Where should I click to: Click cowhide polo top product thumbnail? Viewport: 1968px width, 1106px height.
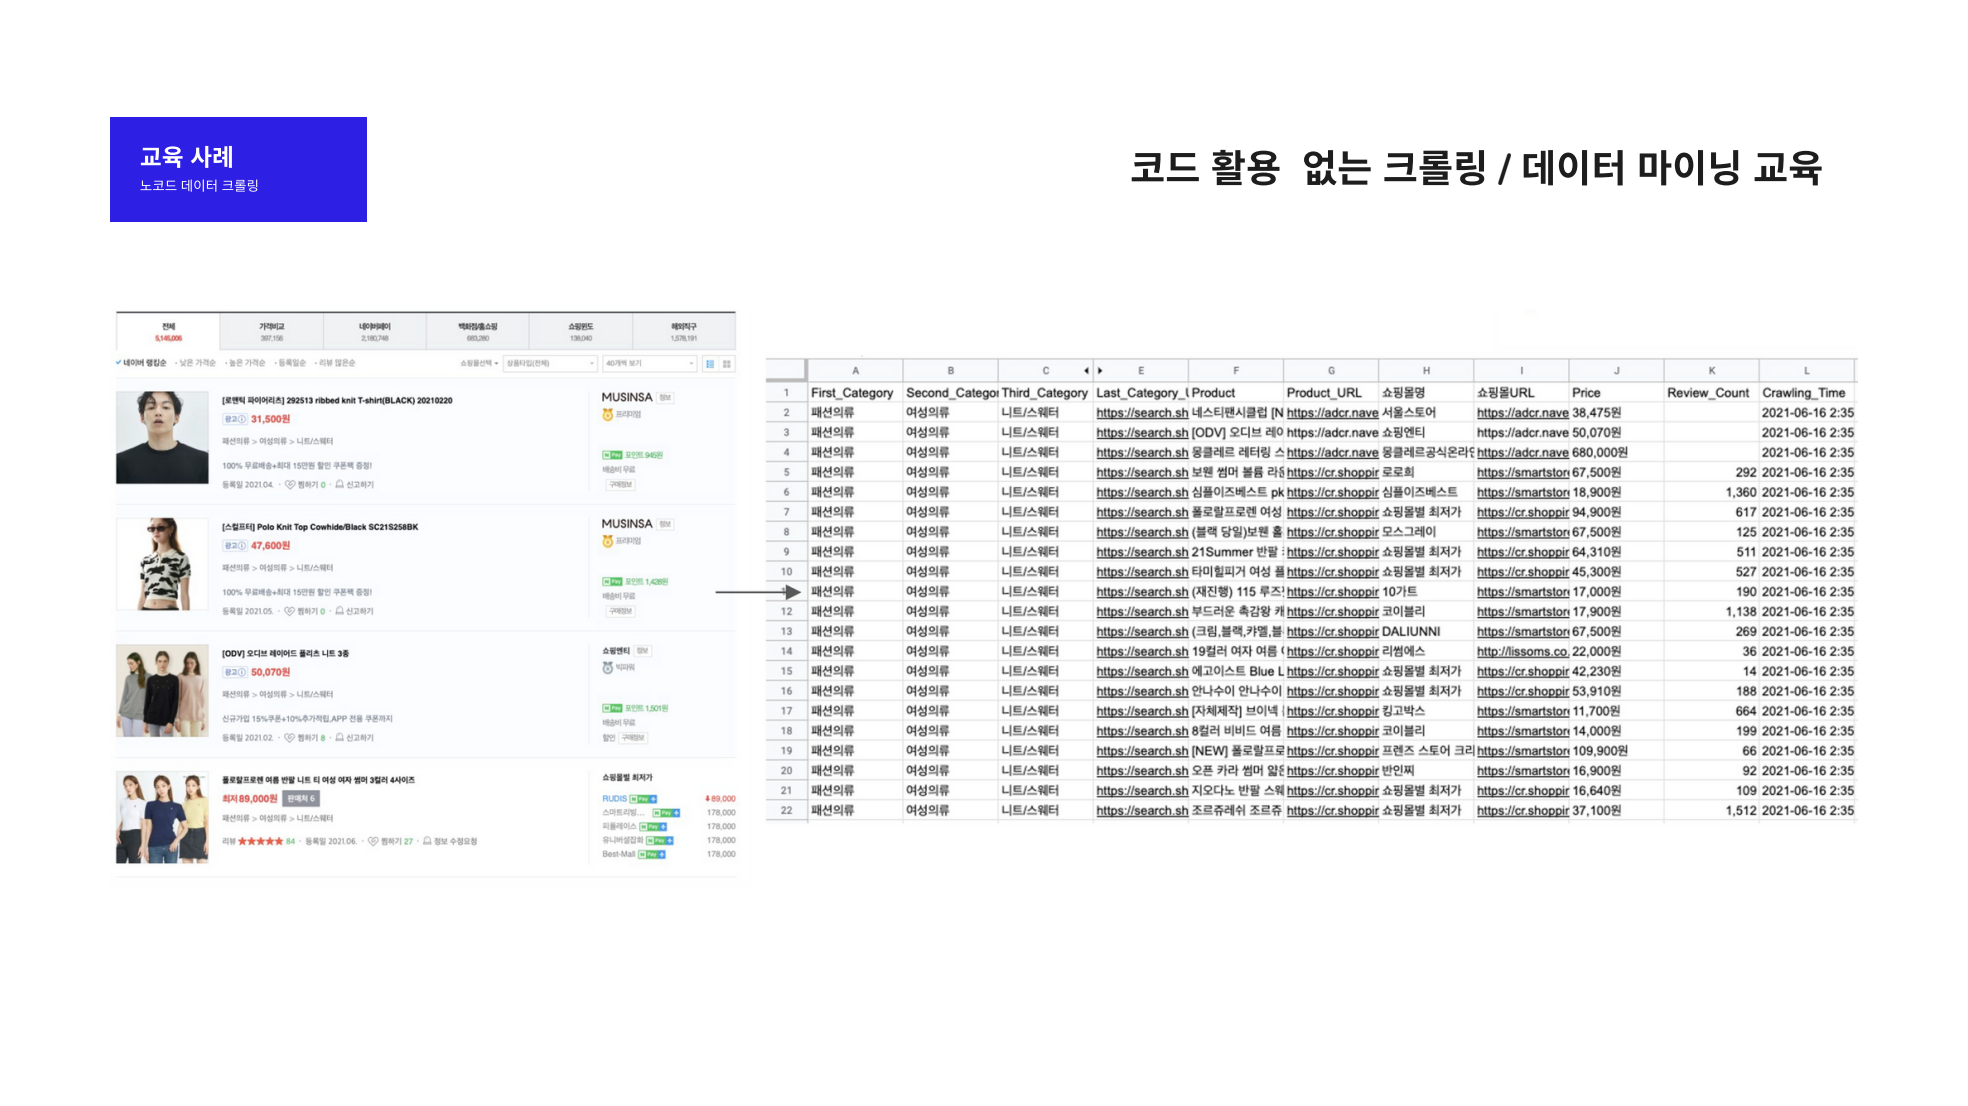tap(162, 564)
